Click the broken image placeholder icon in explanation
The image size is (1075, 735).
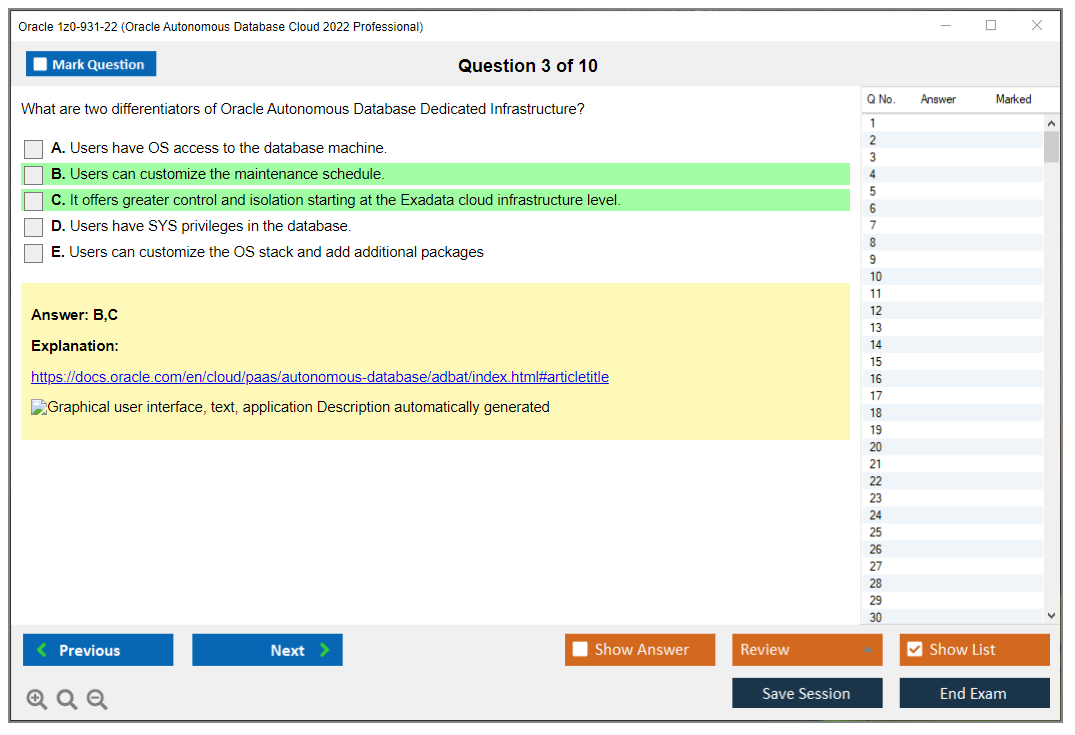[38, 406]
